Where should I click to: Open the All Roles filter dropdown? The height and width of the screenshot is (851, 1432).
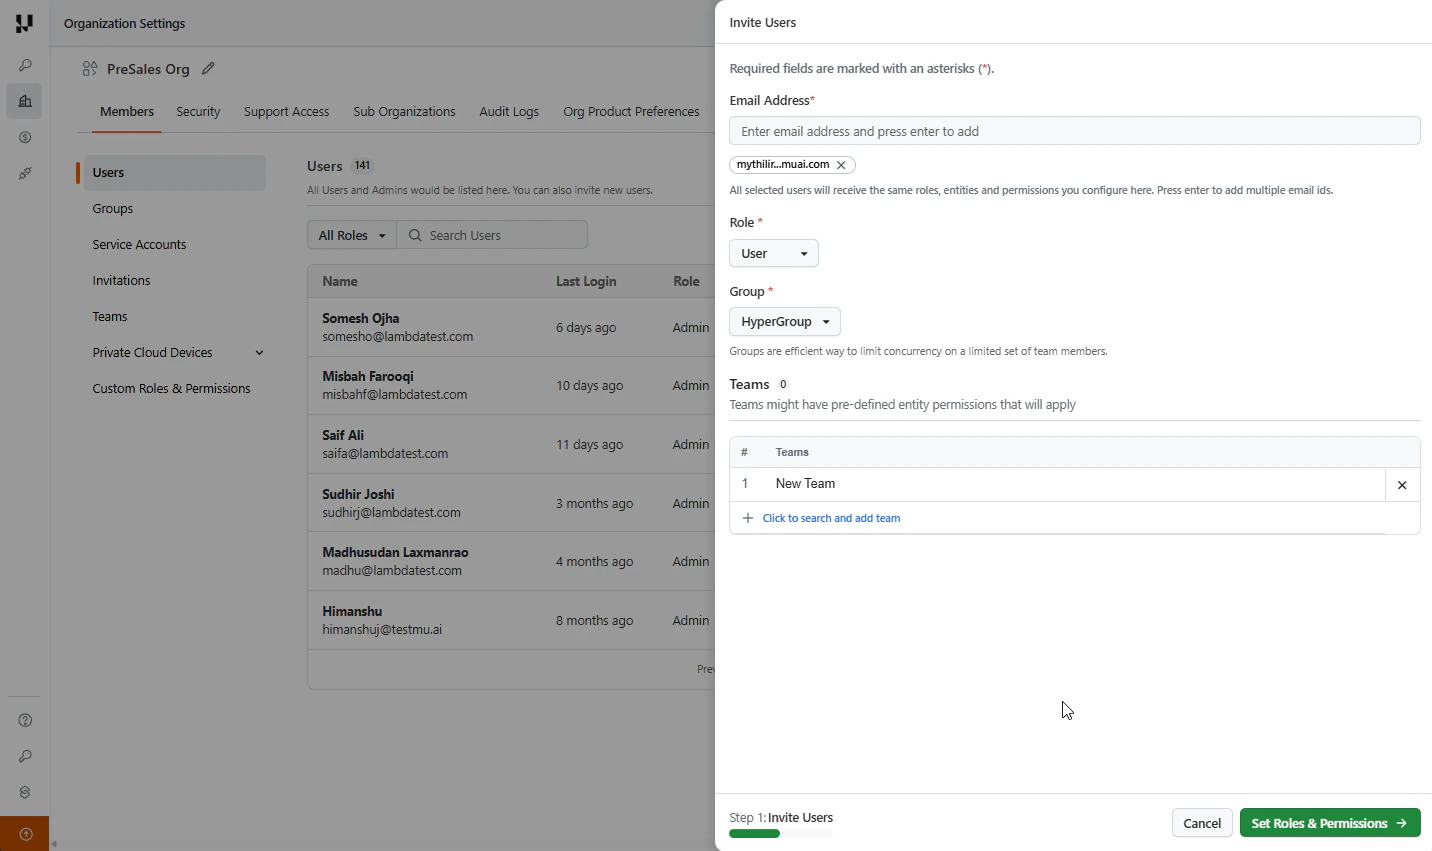352,235
